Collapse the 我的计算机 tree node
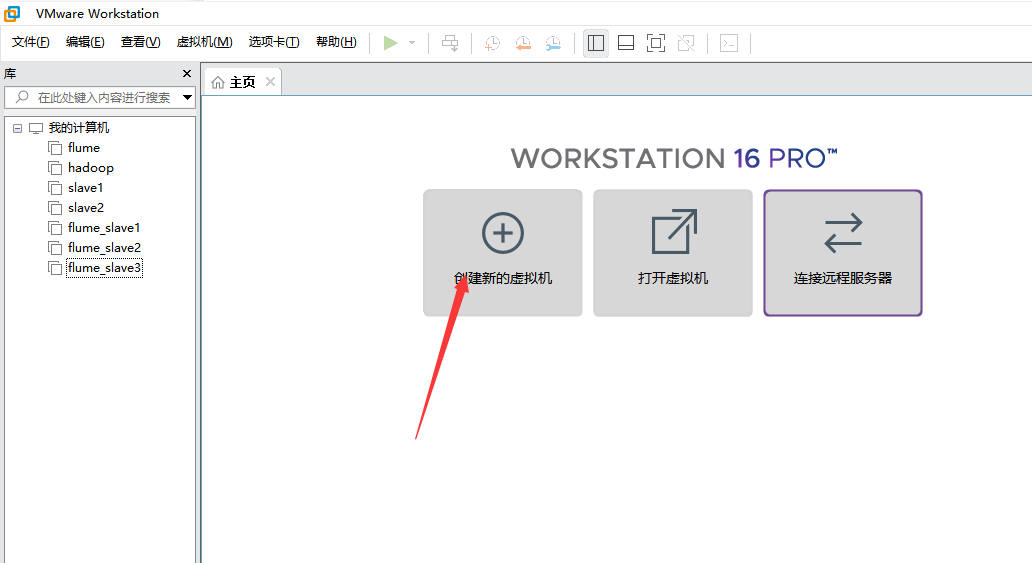 pos(18,128)
